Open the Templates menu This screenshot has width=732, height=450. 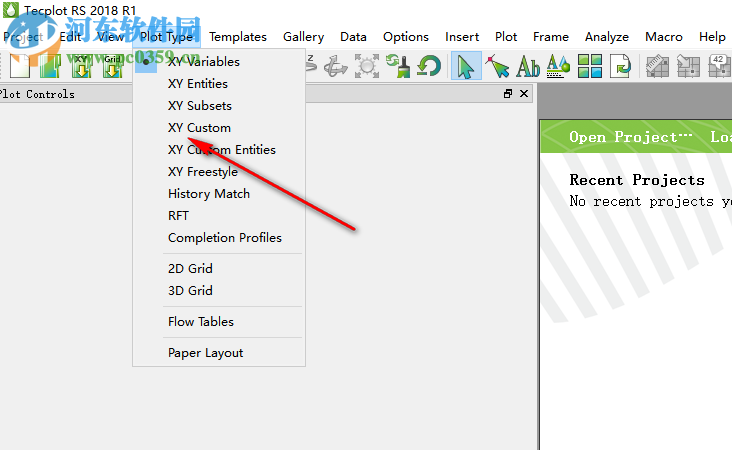click(x=238, y=37)
